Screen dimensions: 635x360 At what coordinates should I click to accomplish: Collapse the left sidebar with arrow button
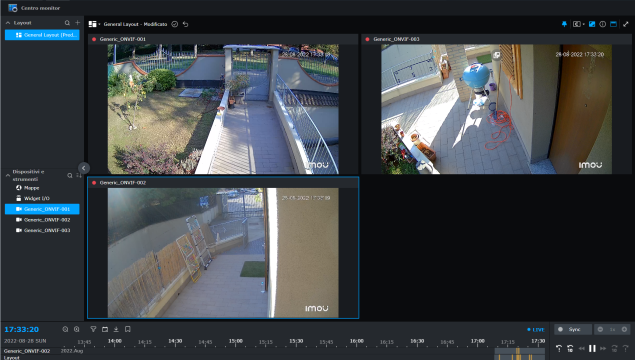point(83,168)
